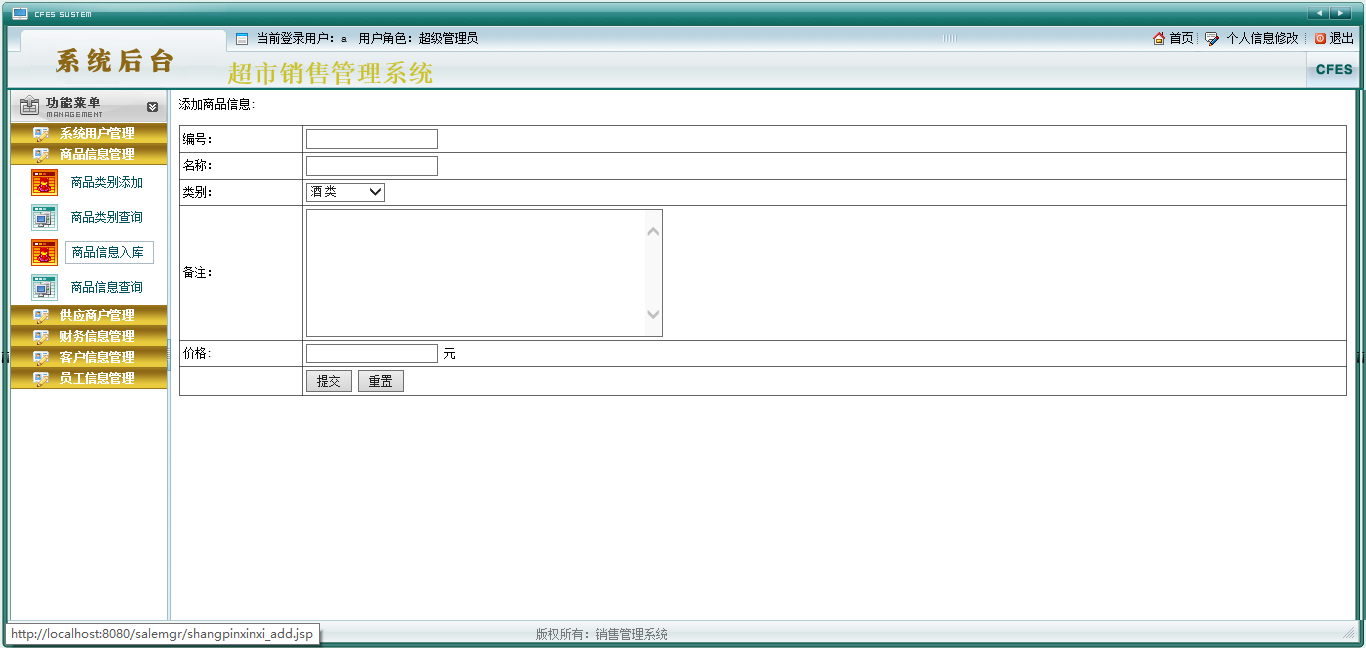Open 商品信息查询 page
The width and height of the screenshot is (1366, 648).
pos(107,287)
